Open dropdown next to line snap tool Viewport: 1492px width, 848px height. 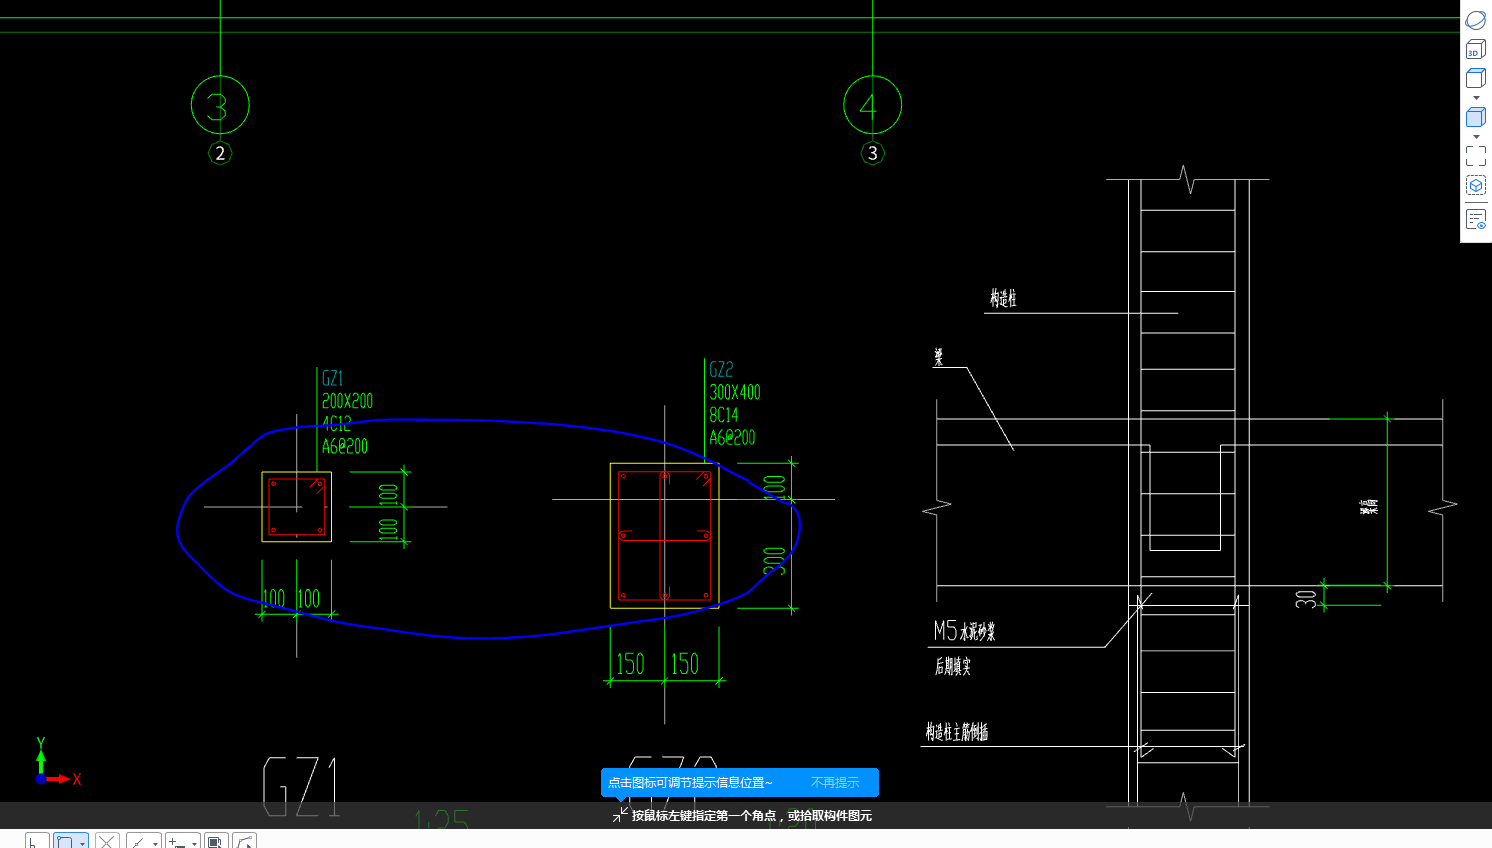click(155, 842)
